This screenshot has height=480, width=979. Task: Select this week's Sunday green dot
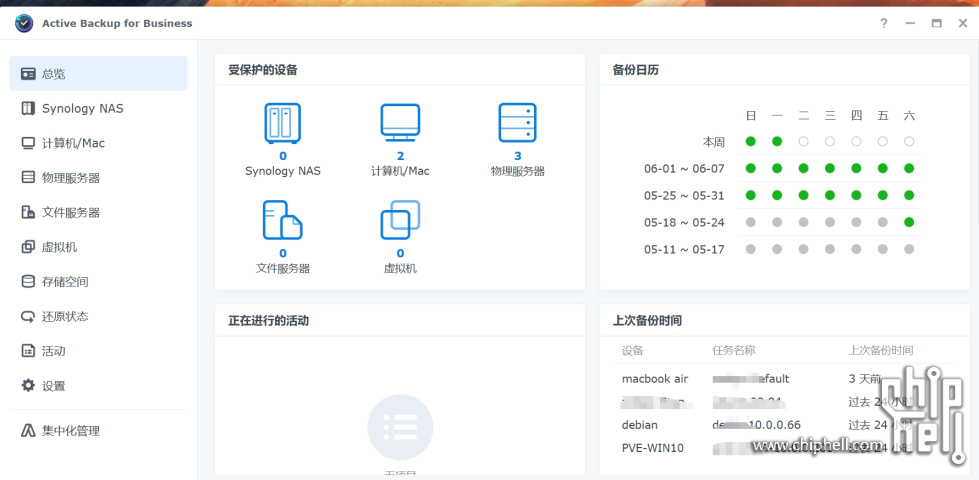click(x=750, y=142)
